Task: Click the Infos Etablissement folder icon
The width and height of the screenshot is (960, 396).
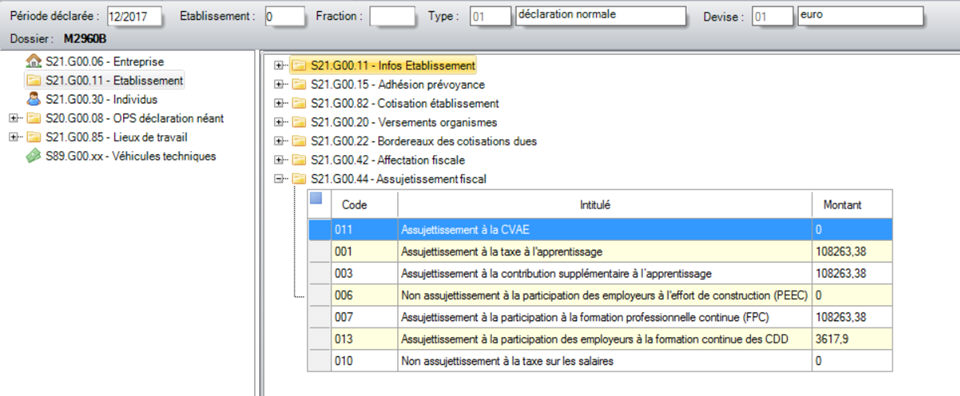Action: click(x=299, y=65)
